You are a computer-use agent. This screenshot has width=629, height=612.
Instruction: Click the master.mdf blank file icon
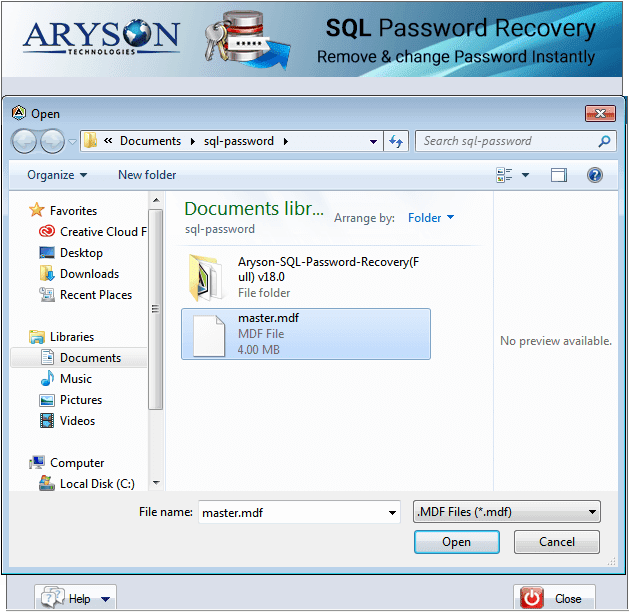click(x=209, y=336)
